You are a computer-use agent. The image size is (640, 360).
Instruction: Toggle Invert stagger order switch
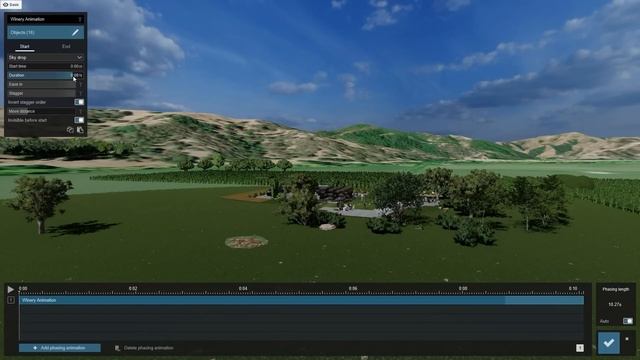pyautogui.click(x=79, y=102)
